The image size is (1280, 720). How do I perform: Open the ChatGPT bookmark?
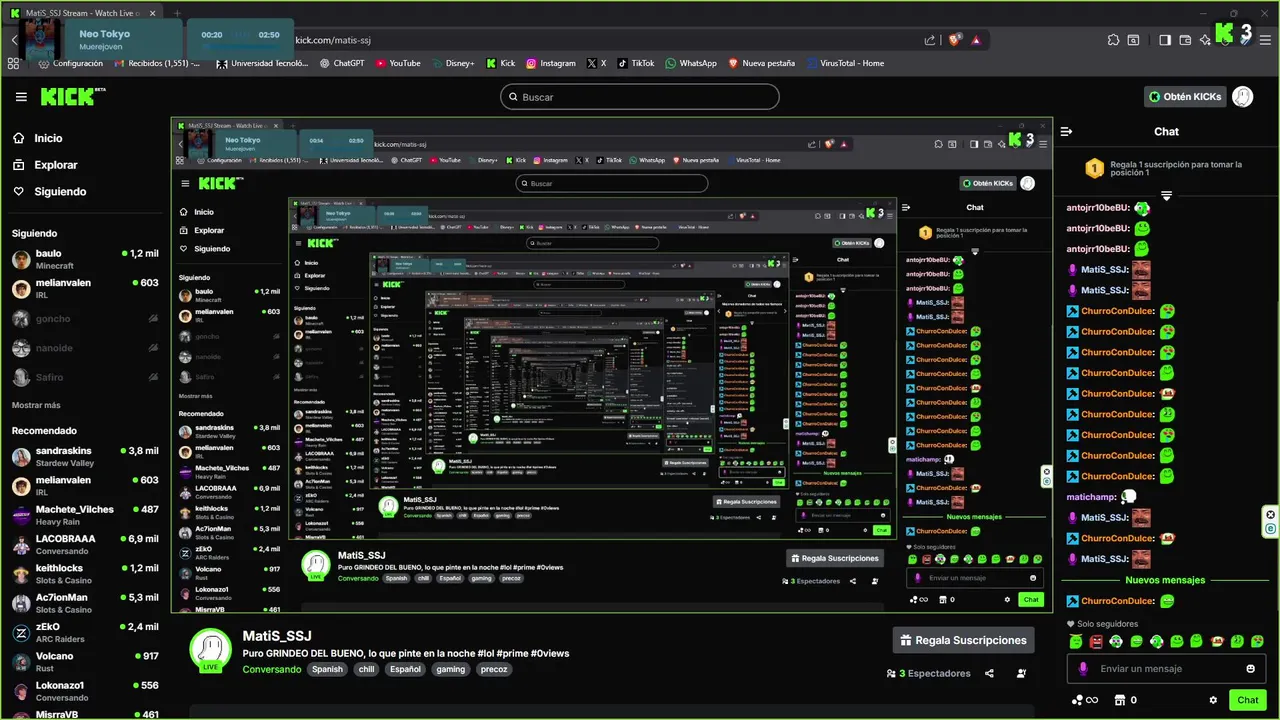(342, 63)
